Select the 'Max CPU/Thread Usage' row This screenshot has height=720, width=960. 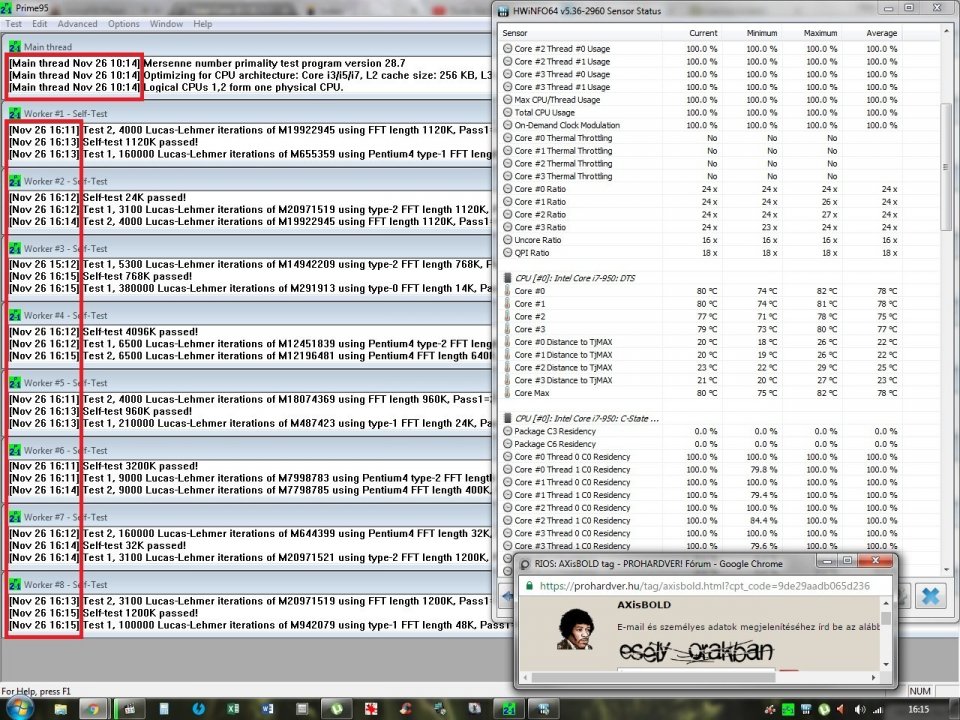702,100
